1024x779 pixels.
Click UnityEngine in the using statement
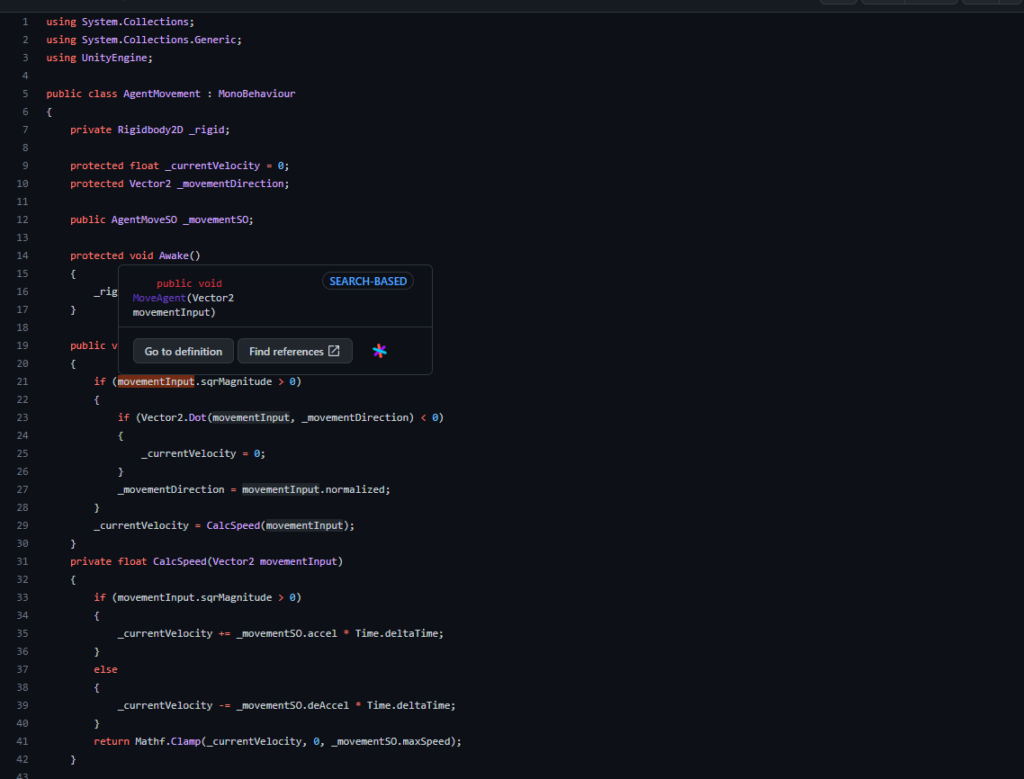(114, 57)
